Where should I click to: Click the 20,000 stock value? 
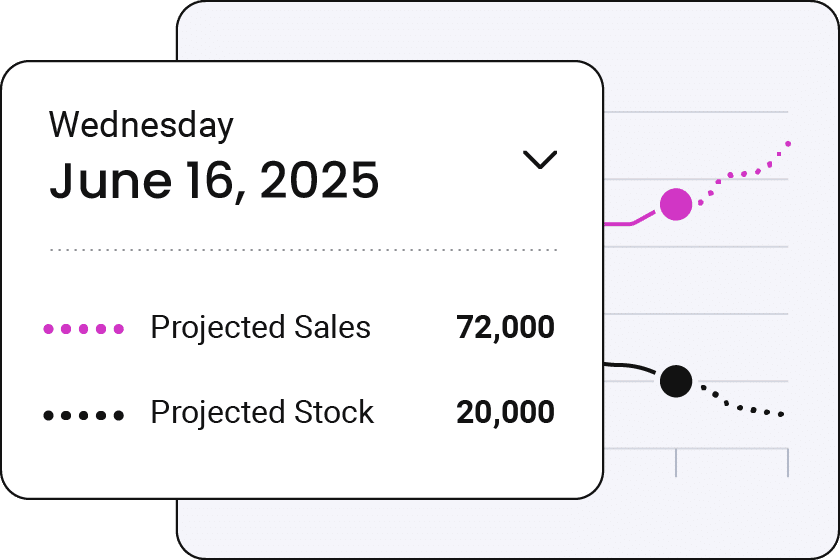(x=505, y=413)
